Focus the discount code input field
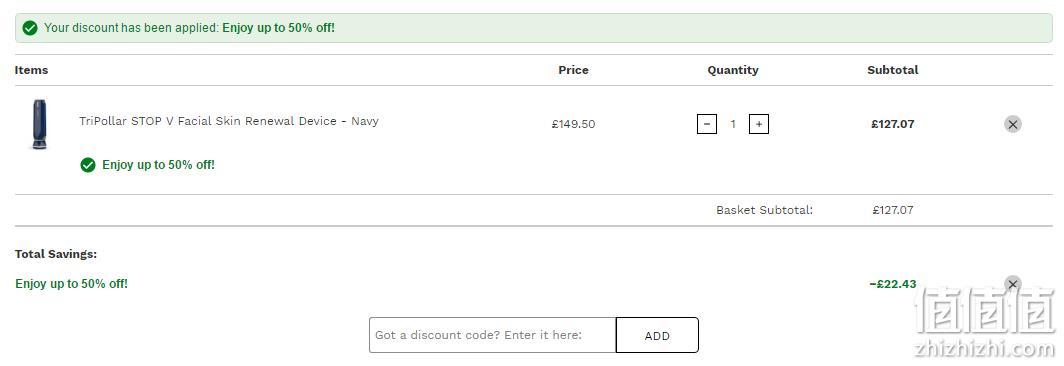Image resolution: width=1064 pixels, height=366 pixels. tap(493, 335)
